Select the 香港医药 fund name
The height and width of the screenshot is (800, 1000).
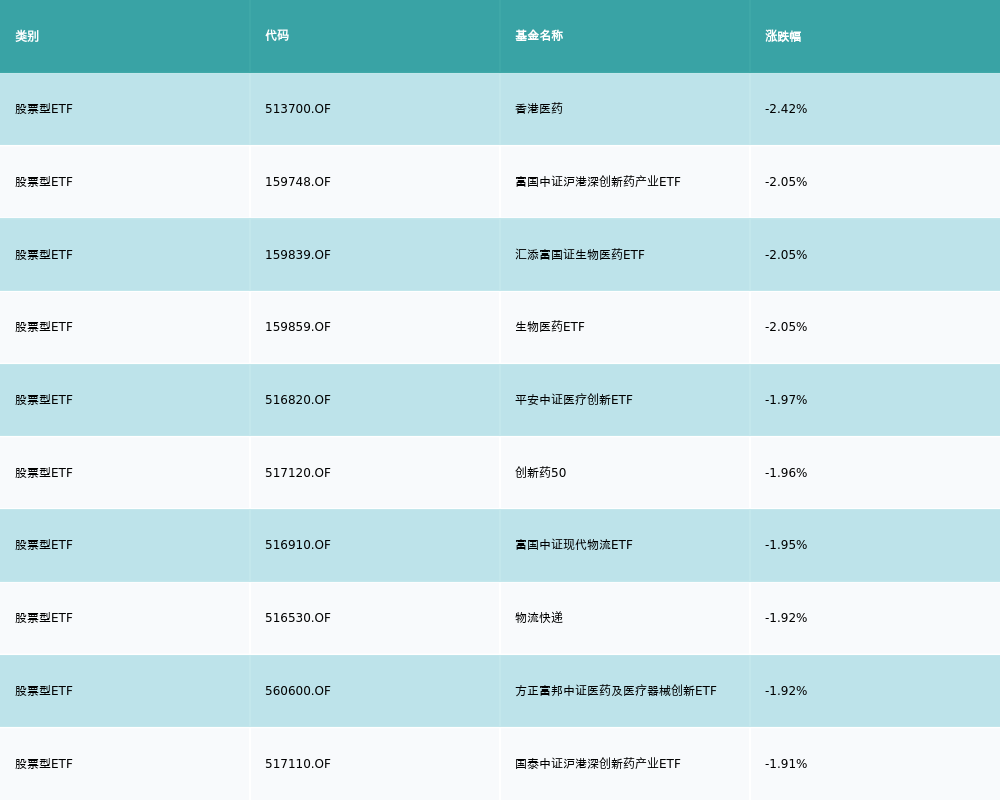pos(539,109)
